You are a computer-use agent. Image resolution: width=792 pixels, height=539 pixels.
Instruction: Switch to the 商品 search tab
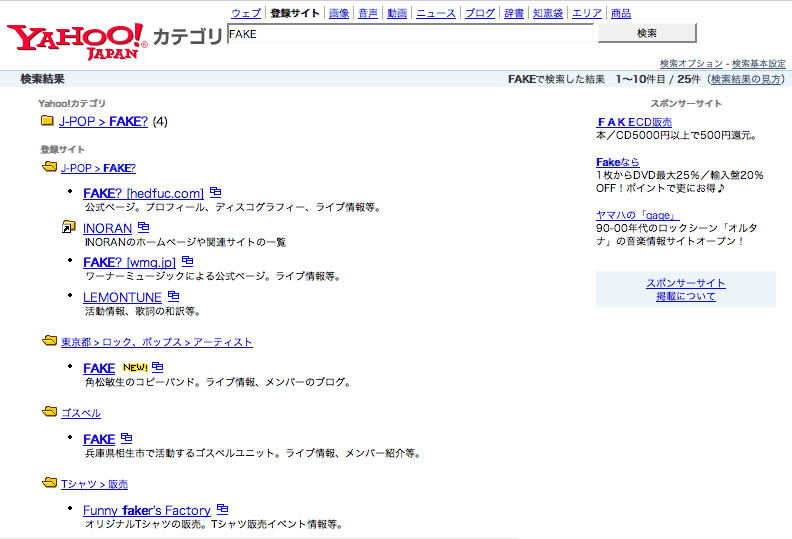[x=621, y=13]
